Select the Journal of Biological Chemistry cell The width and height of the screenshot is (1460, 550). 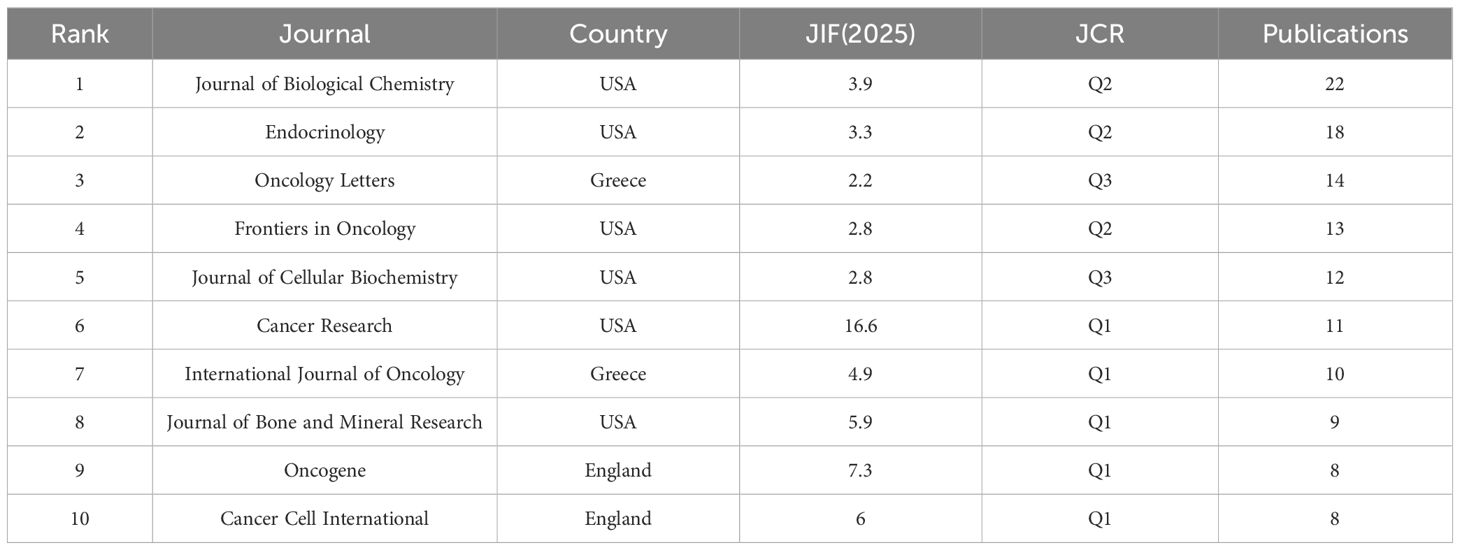pyautogui.click(x=324, y=84)
